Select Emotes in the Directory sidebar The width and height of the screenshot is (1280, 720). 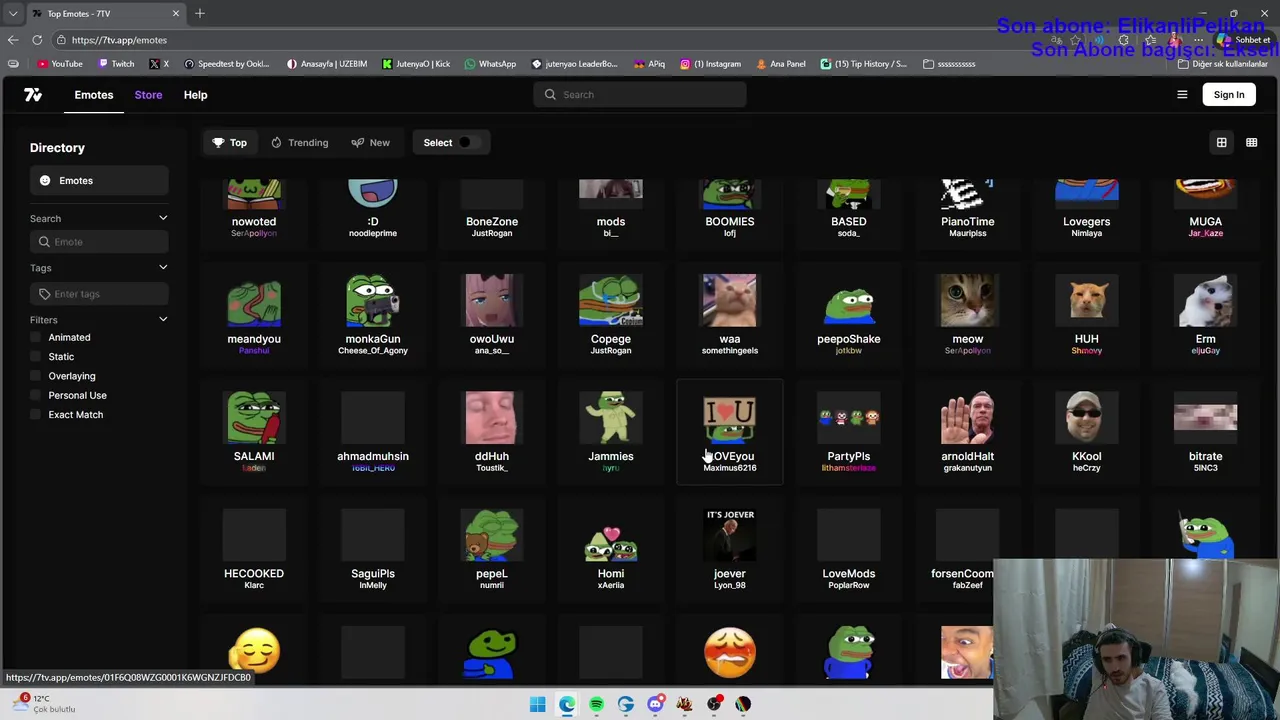coord(99,181)
